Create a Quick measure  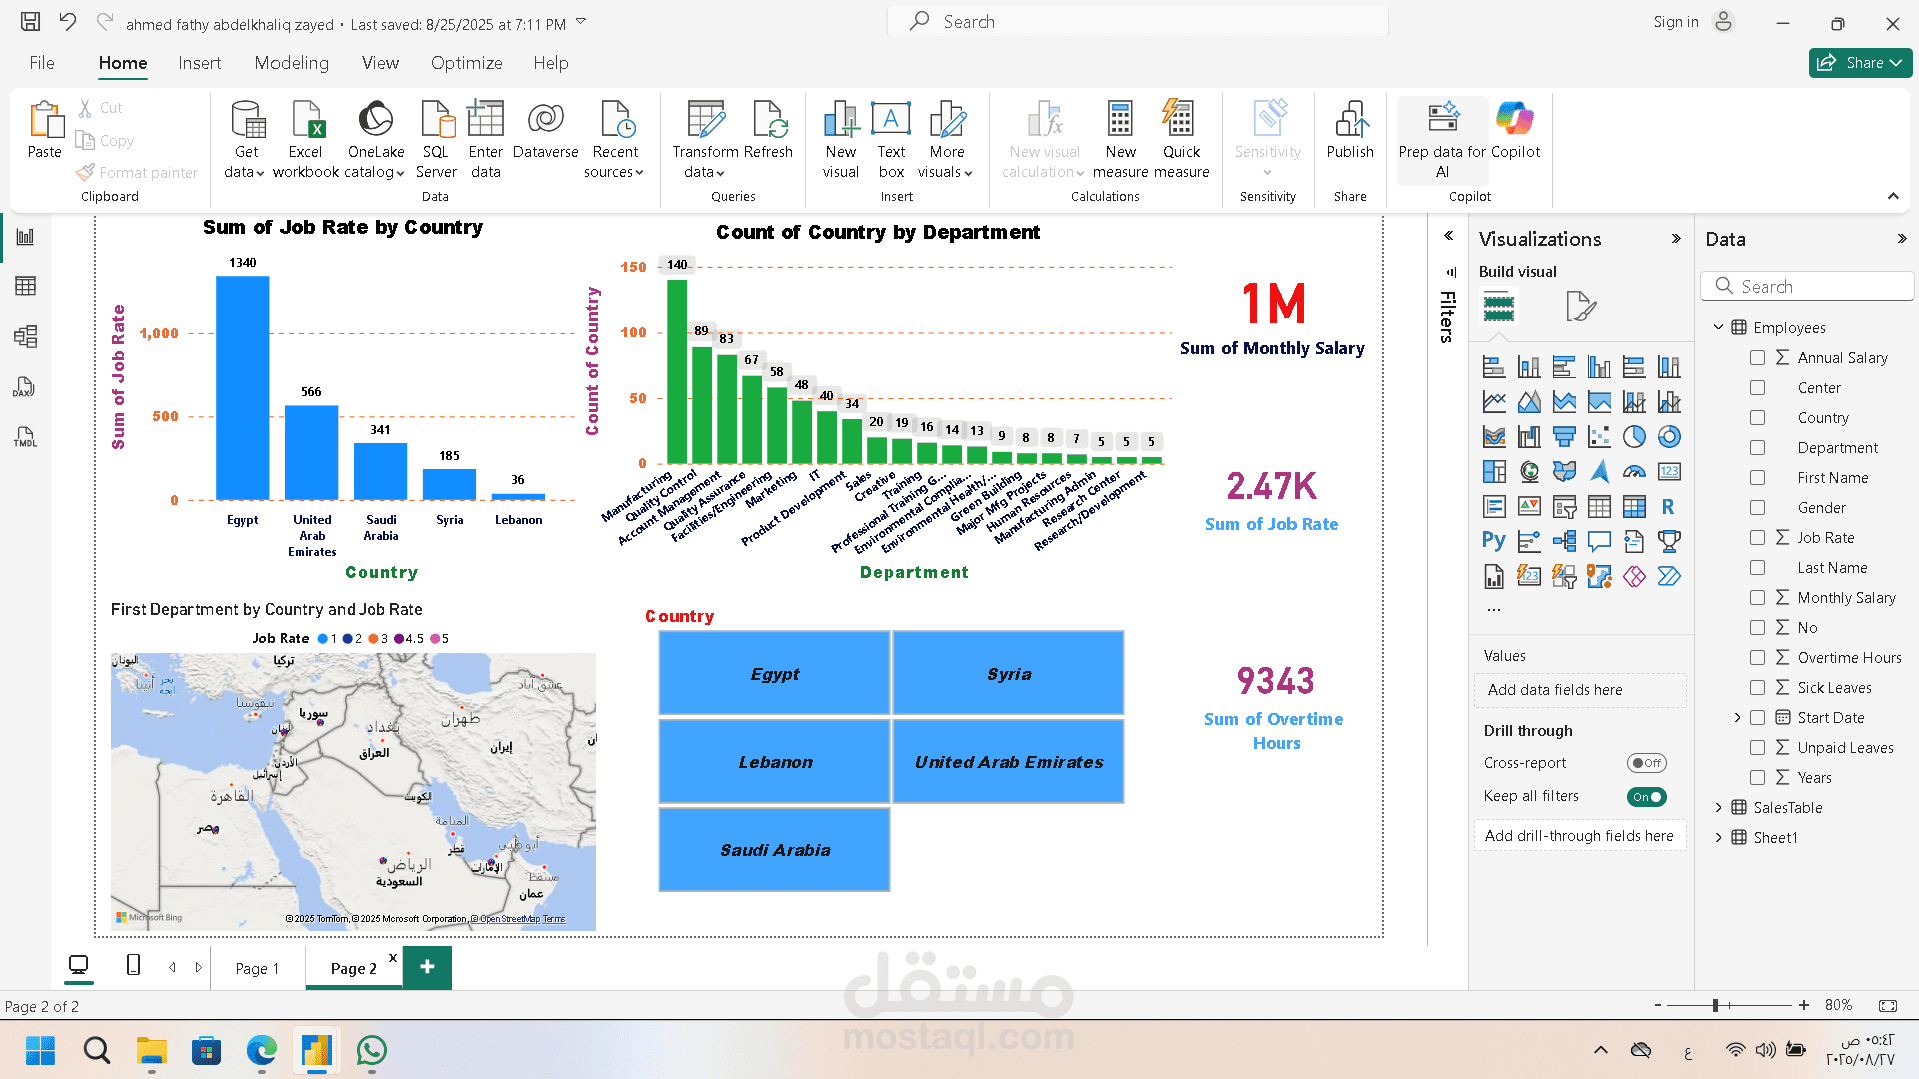(1181, 140)
